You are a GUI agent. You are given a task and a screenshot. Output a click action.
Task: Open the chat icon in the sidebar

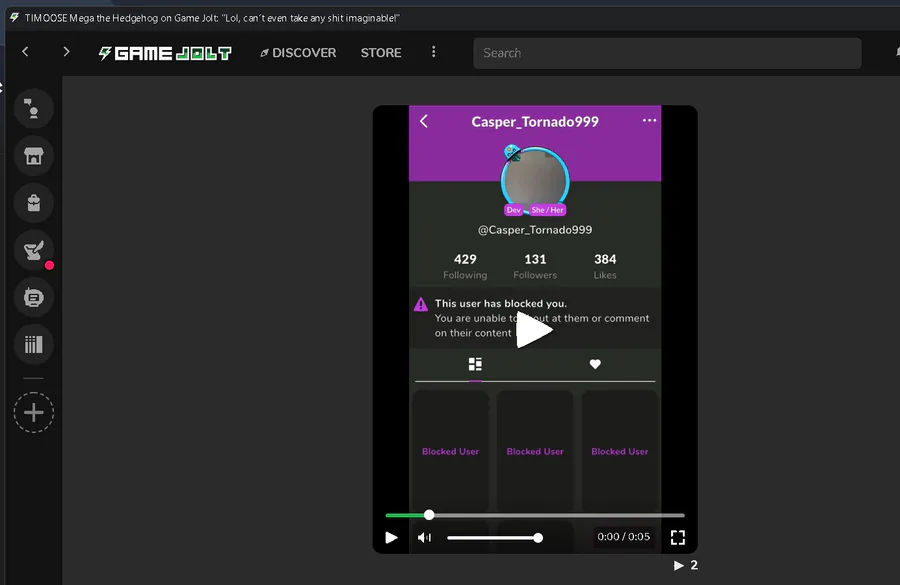[34, 109]
